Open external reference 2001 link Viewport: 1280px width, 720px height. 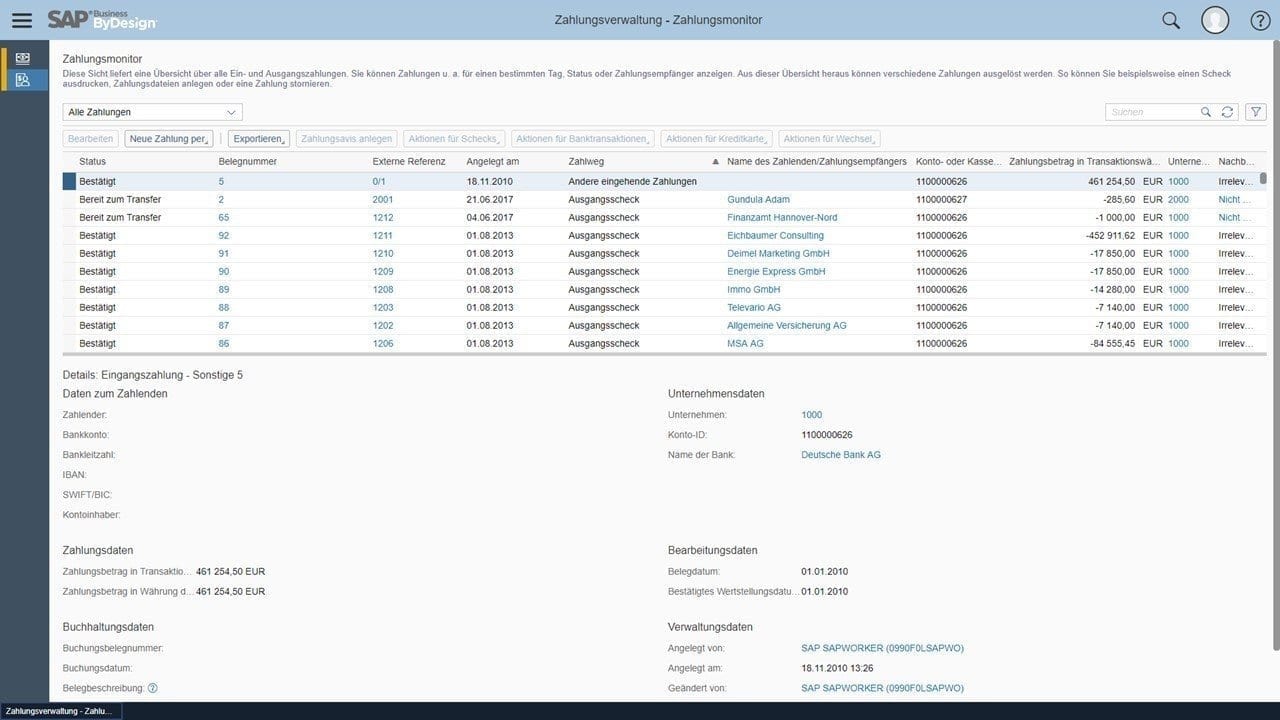[383, 199]
